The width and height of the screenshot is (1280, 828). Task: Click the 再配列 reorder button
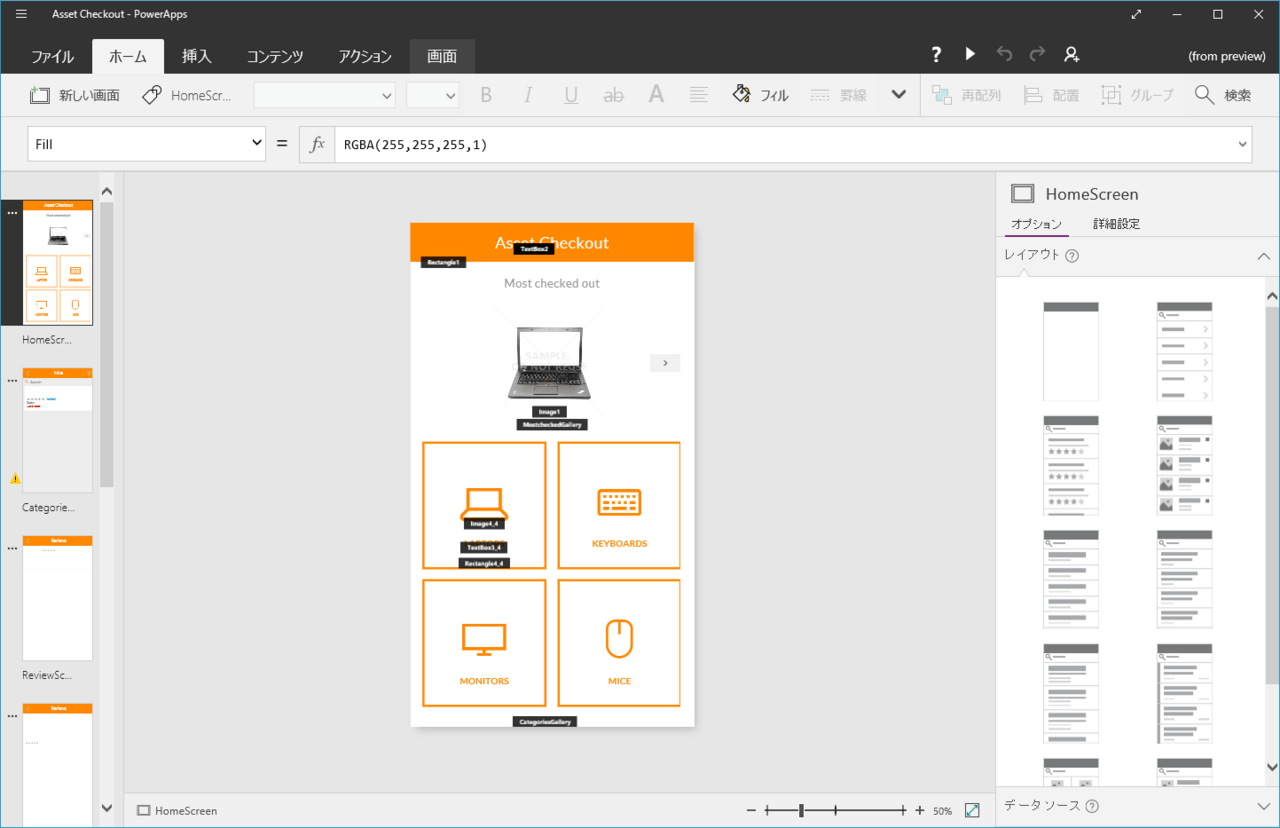966,95
